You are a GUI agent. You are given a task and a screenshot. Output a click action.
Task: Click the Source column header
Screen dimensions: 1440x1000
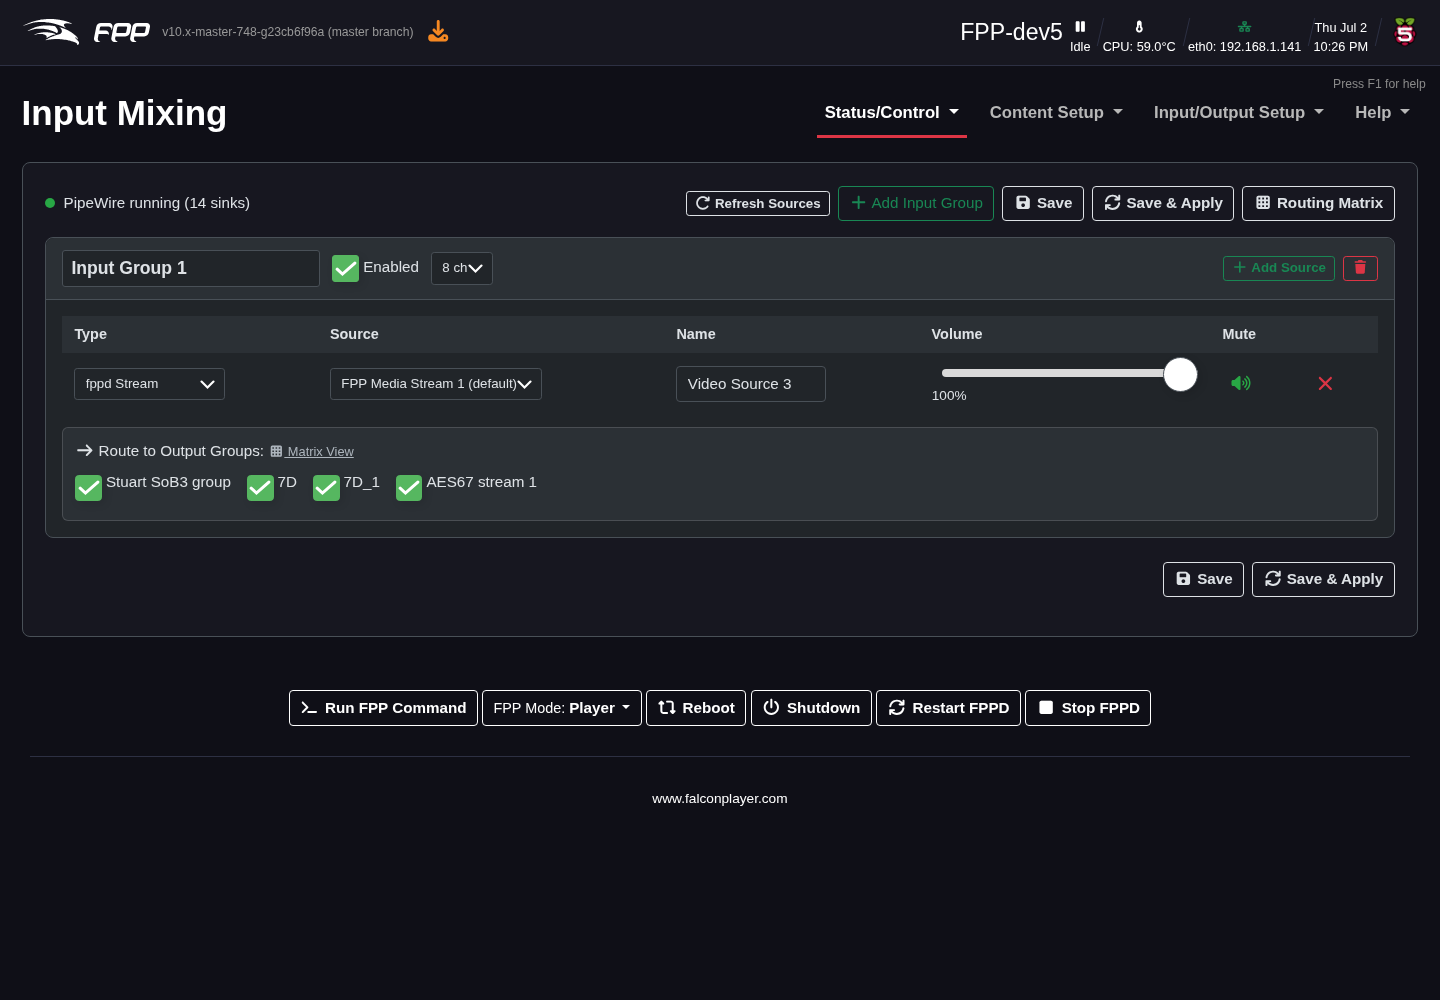(354, 334)
